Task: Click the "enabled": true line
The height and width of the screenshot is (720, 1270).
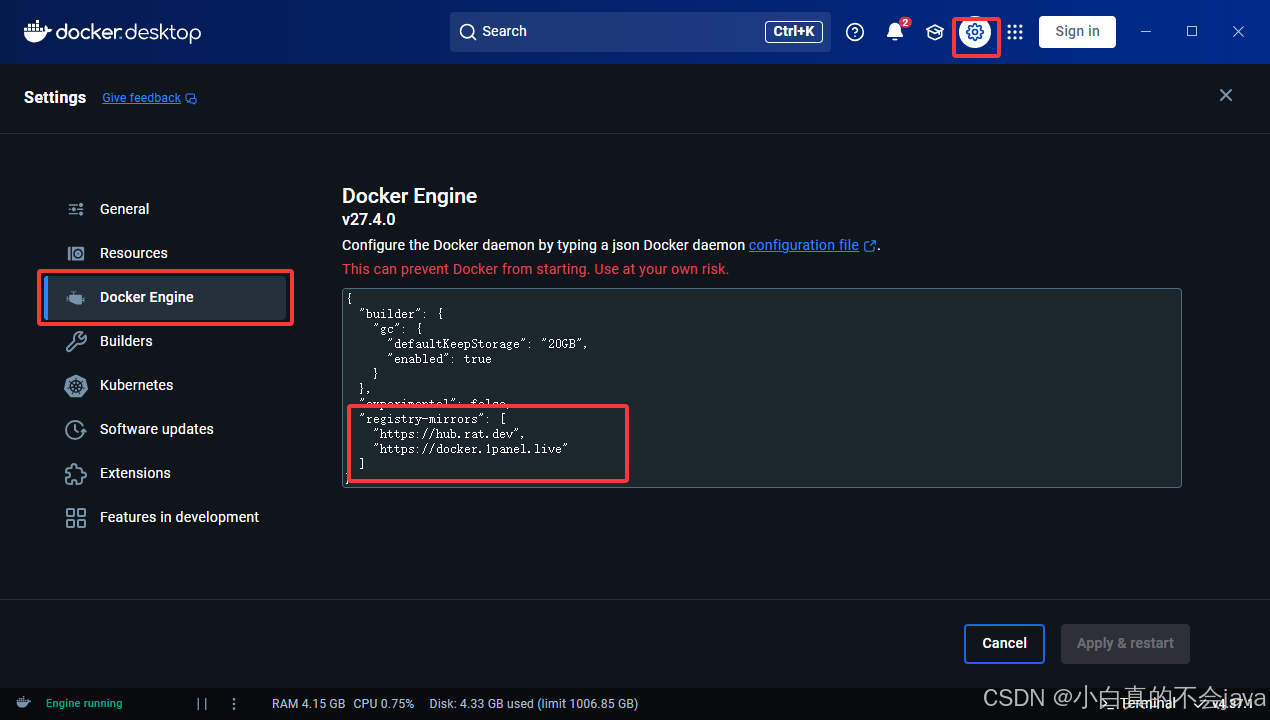Action: pos(439,359)
